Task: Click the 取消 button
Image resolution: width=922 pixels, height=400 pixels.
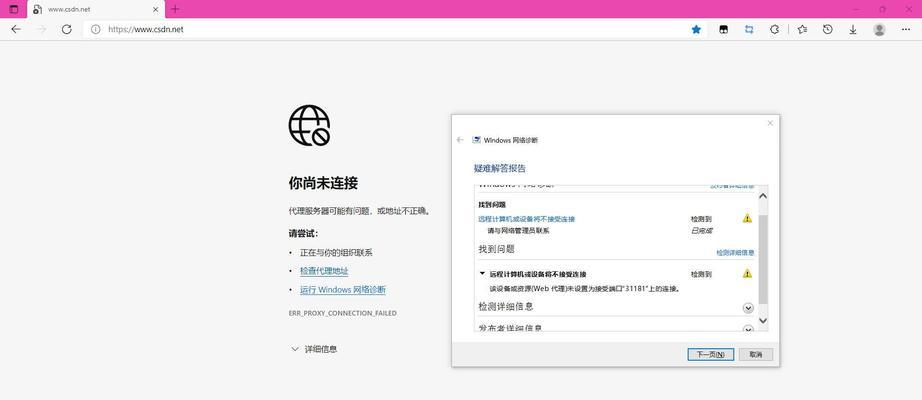Action: pyautogui.click(x=756, y=355)
